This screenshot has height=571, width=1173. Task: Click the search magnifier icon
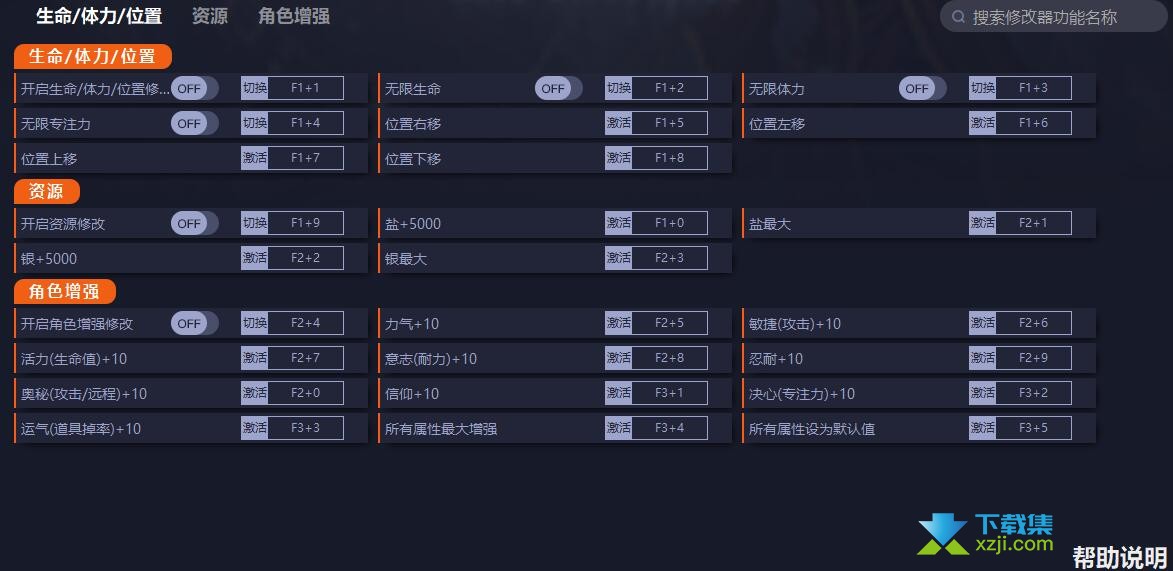958,16
